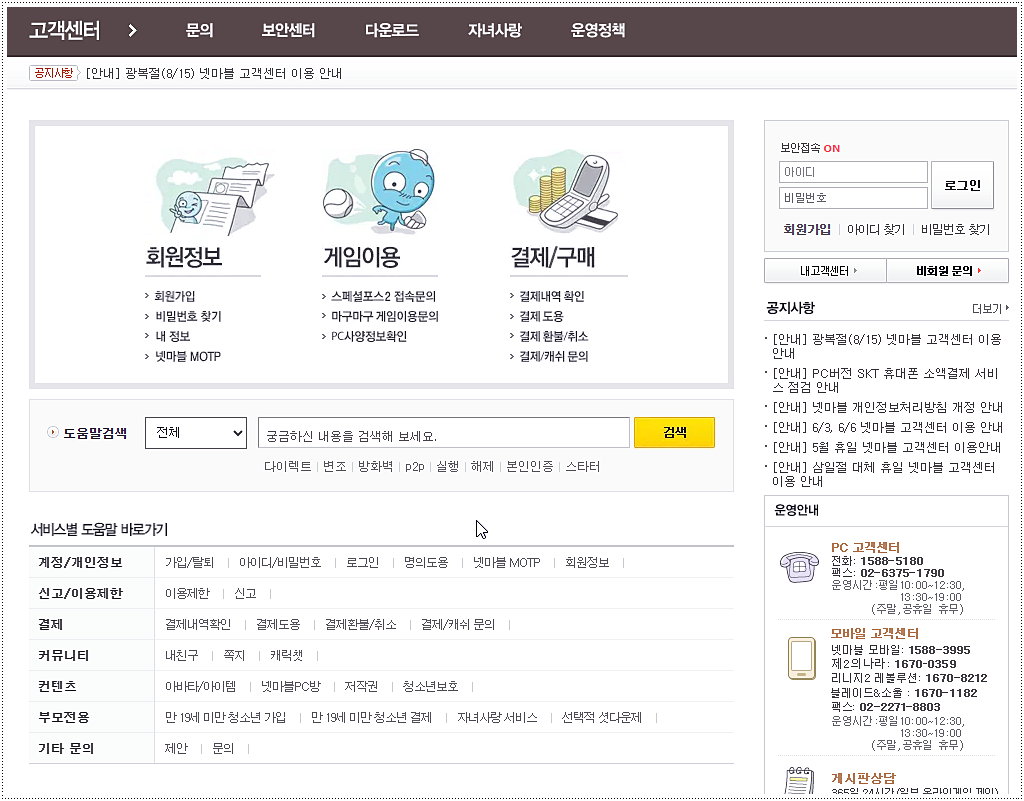Screen dimensions: 1024x801
Task: Go to 고객센터 home title
Action: (x=64, y=30)
